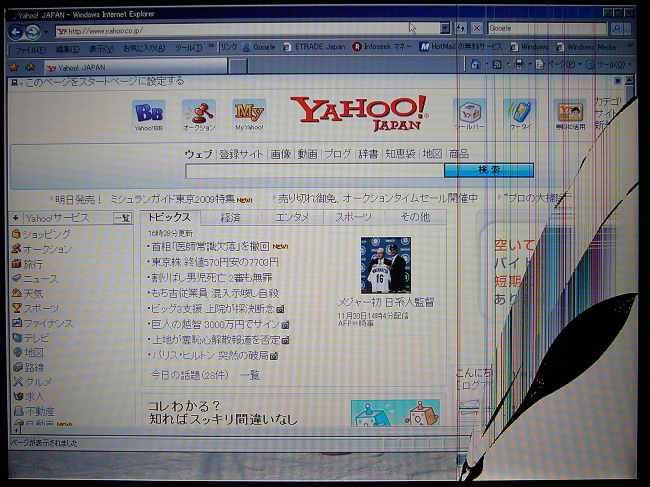Select the 辞書 search category
This screenshot has height=487, width=650.
368,154
